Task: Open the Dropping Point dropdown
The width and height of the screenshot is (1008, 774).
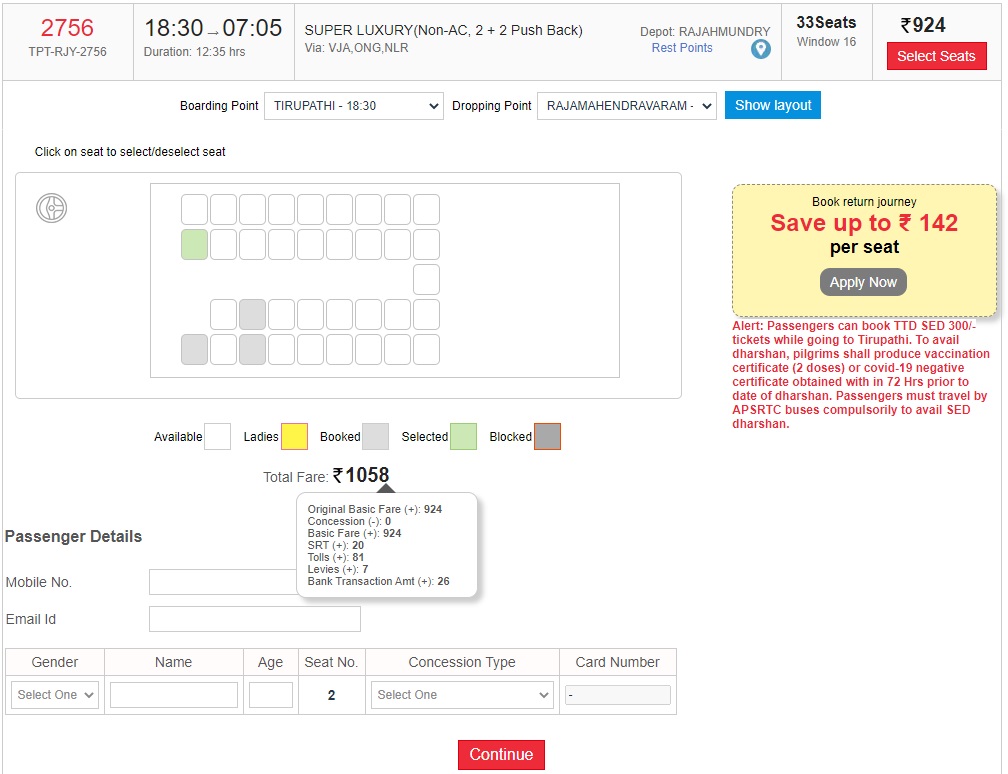Action: tap(626, 106)
